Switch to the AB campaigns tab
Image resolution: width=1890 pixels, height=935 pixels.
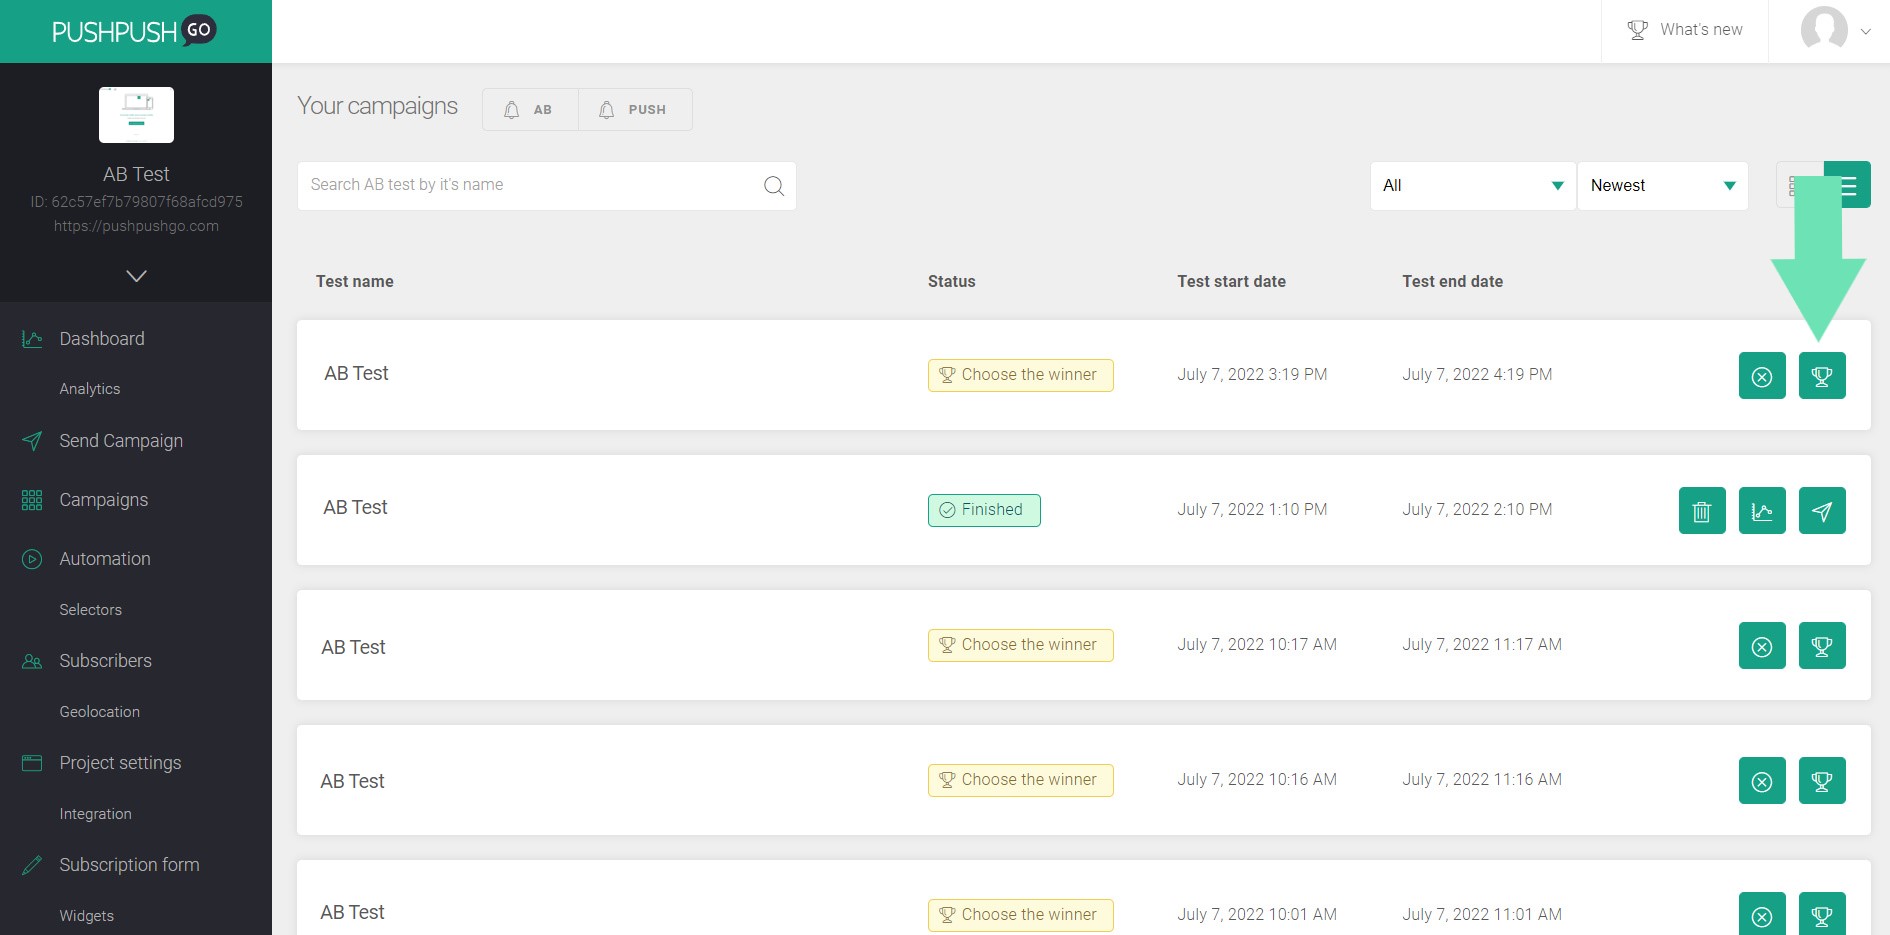tap(530, 110)
